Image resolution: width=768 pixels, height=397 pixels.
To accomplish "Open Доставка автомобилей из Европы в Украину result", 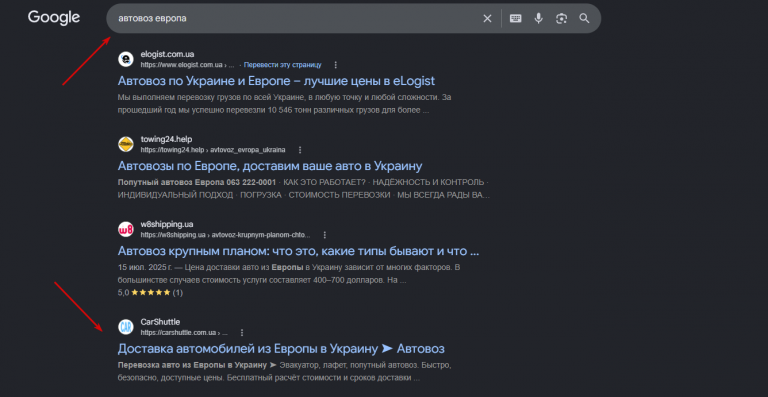I will tap(281, 349).
